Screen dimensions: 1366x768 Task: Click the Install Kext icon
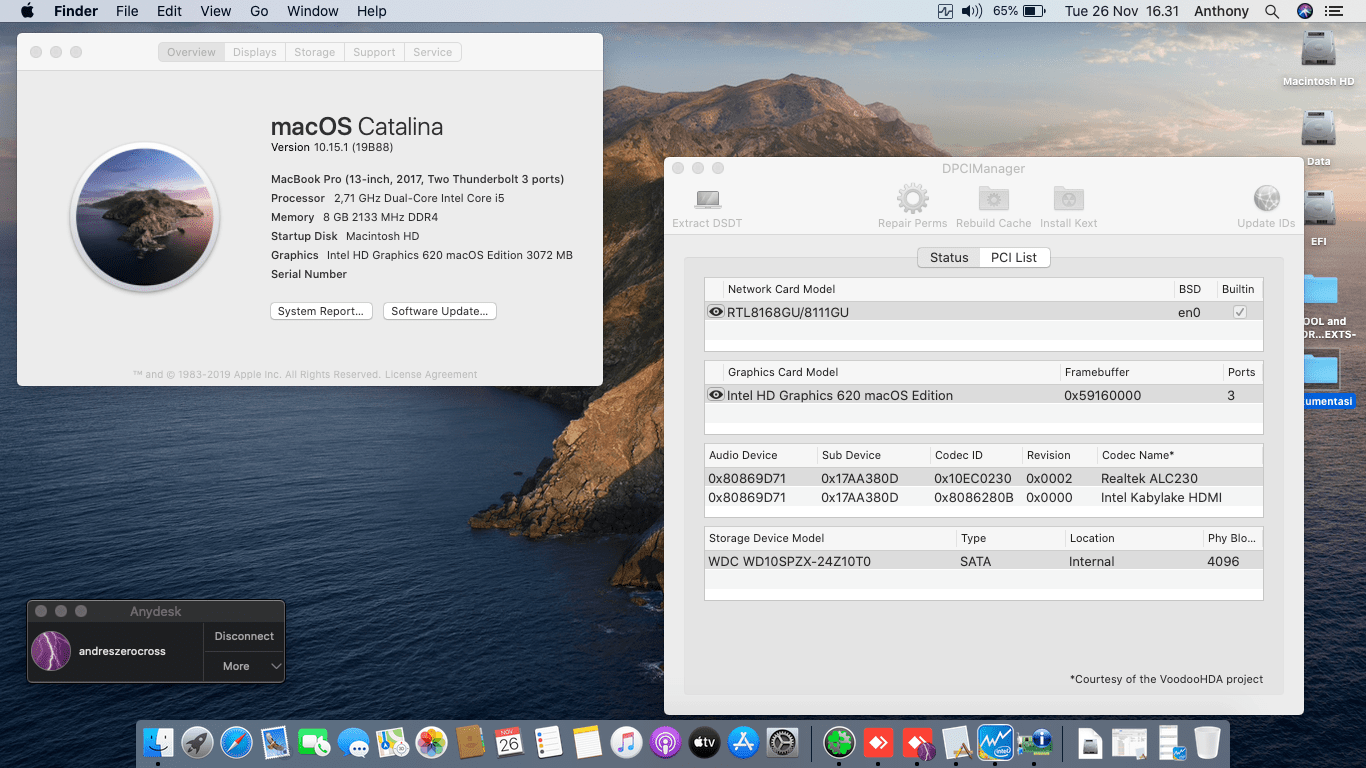tap(1068, 199)
